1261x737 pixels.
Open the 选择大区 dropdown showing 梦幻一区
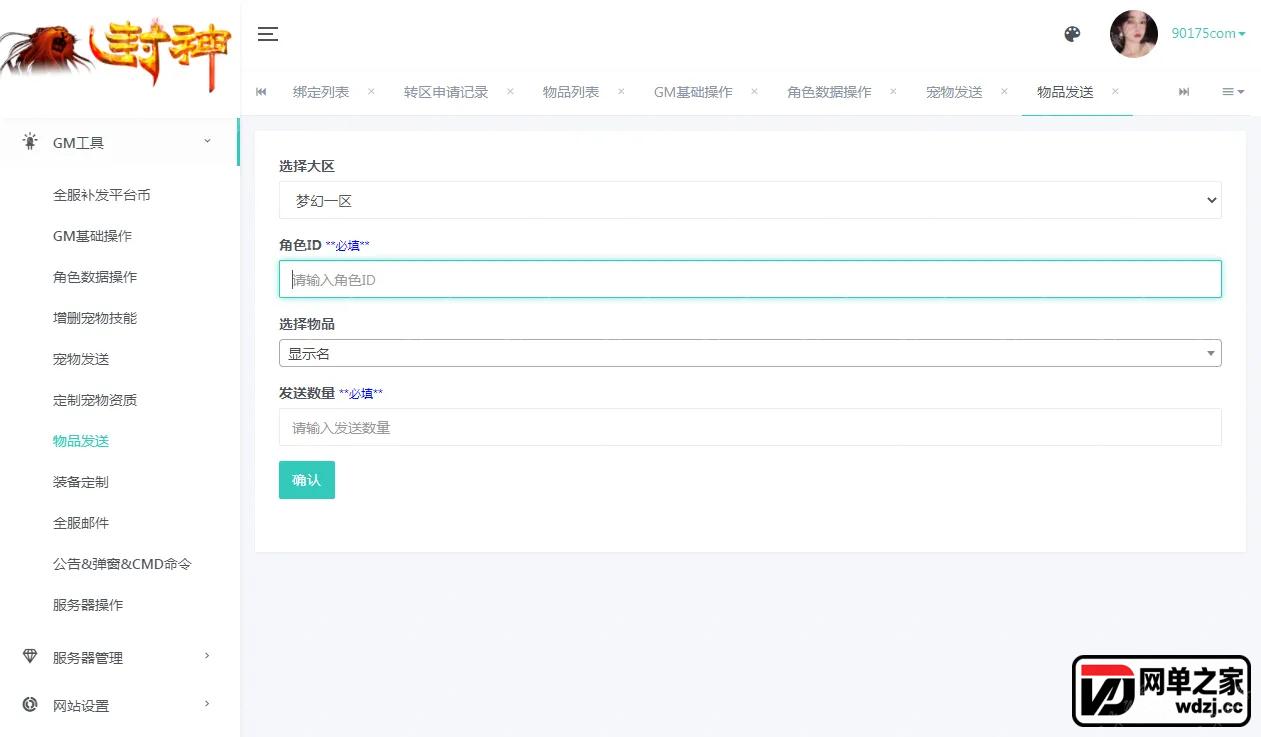[750, 200]
